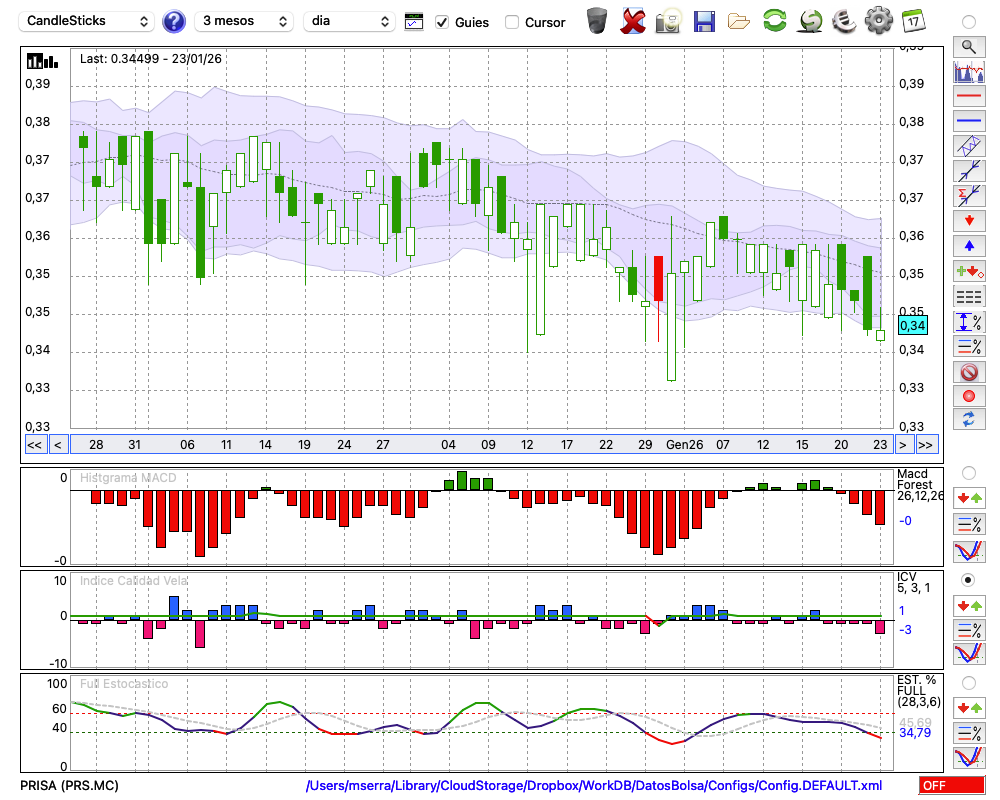This screenshot has width=1000, height=800.
Task: Expand the 3 mesos period dropdown
Action: click(243, 21)
